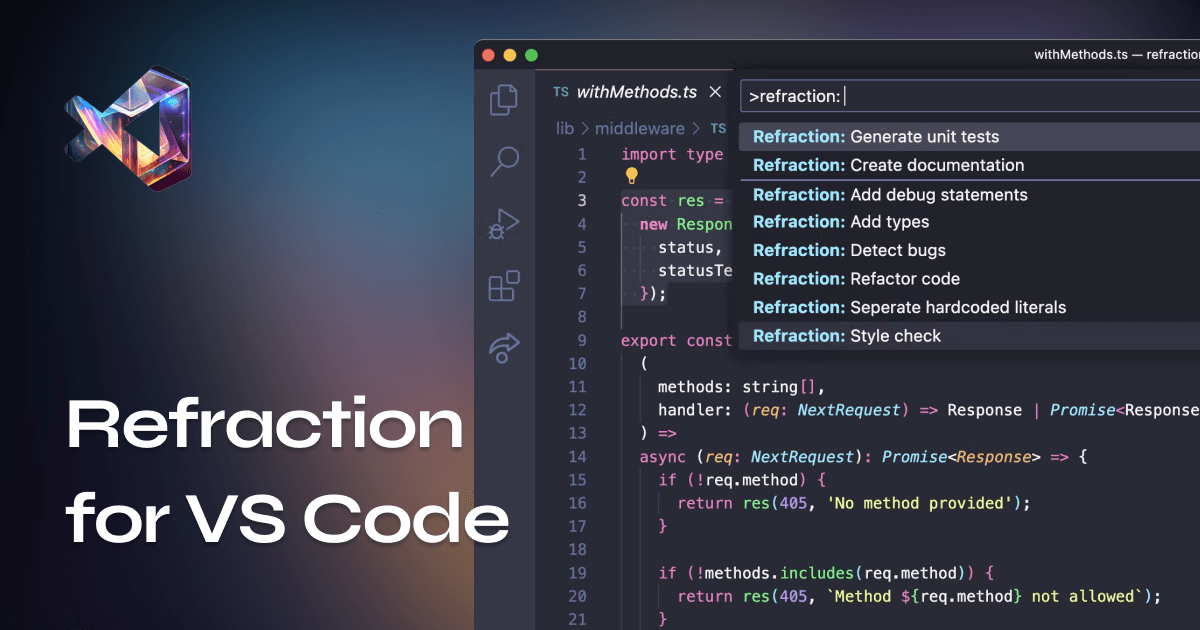This screenshot has width=1200, height=630.
Task: Open the Search view
Action: [503, 161]
